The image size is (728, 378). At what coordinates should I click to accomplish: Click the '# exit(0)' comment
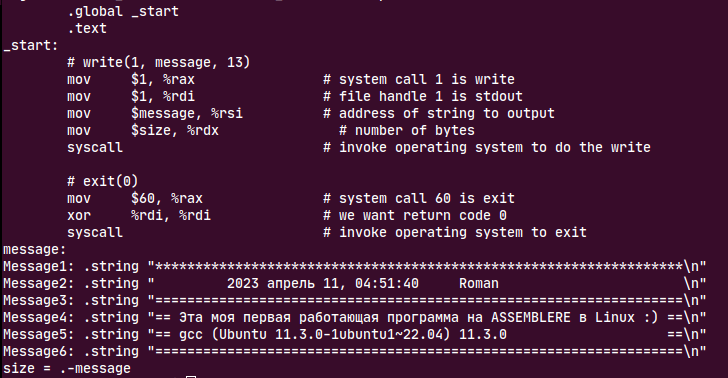[103, 181]
